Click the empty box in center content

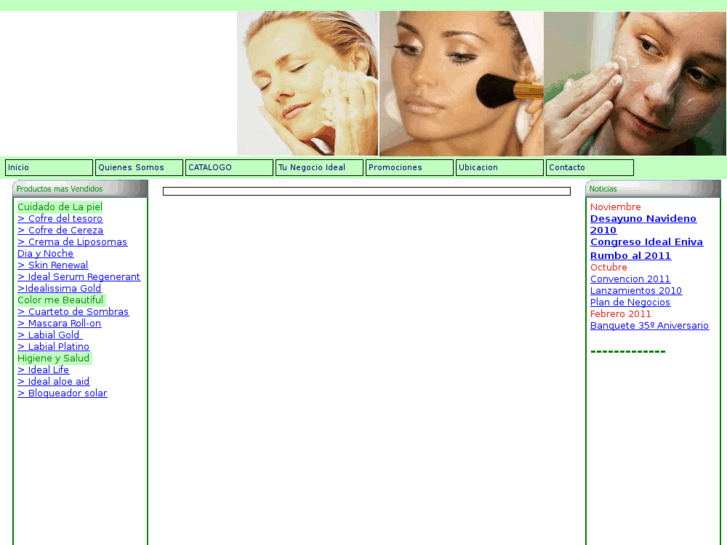[366, 191]
